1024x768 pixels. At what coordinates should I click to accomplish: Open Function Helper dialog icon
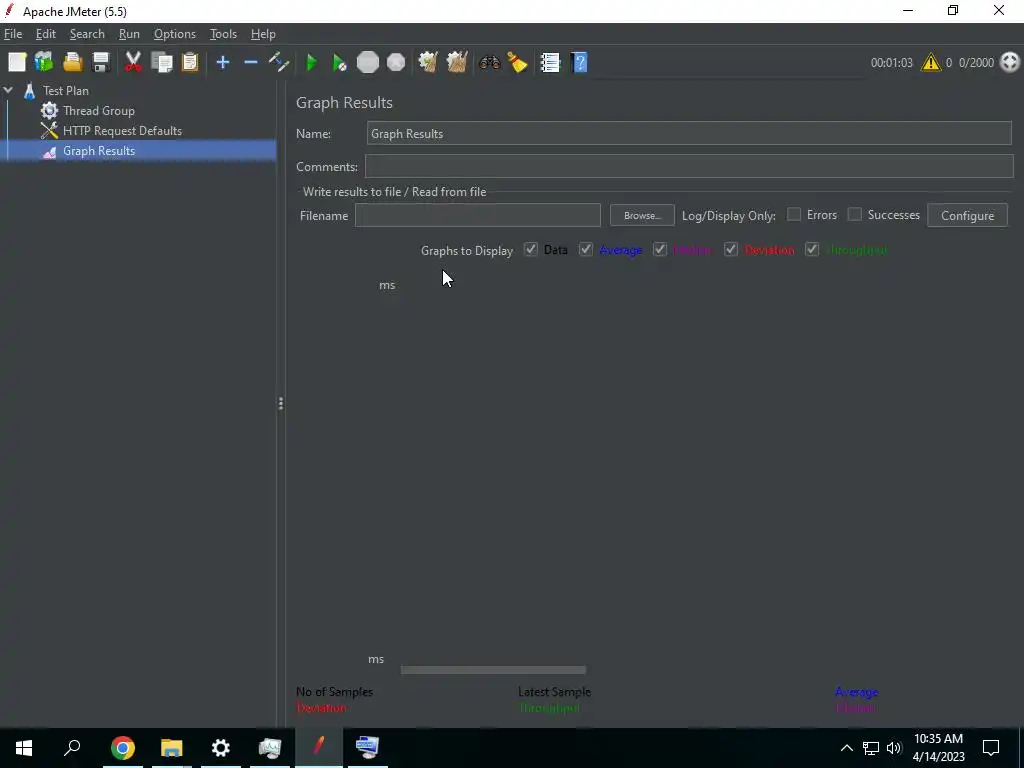[x=550, y=63]
